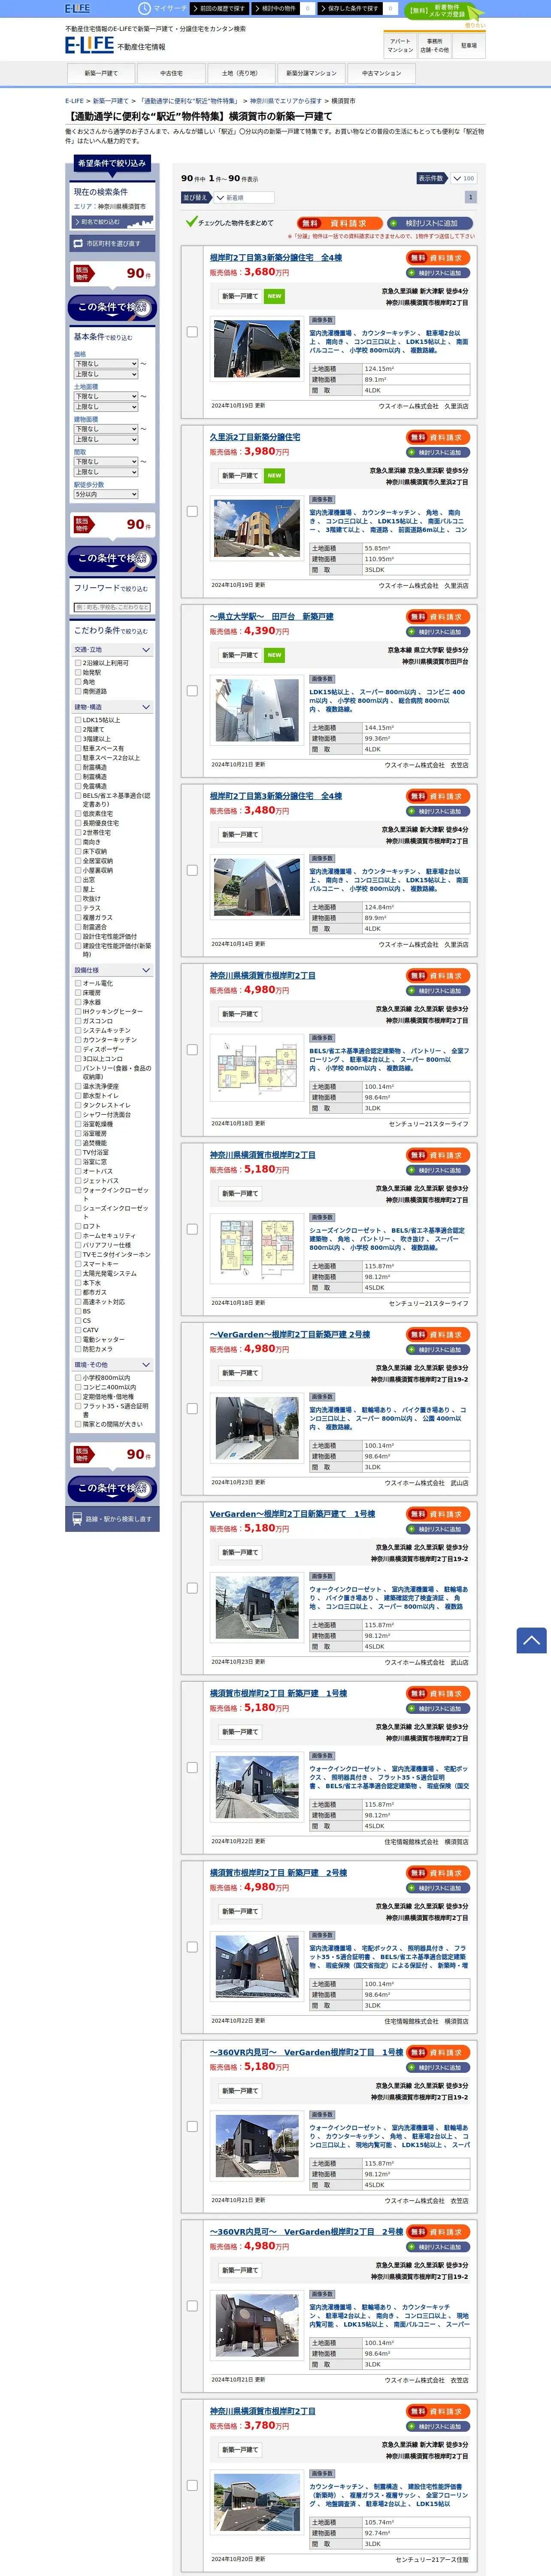Click the 路線・駅から検索し直す button
Image resolution: width=551 pixels, height=2576 pixels.
[112, 1518]
